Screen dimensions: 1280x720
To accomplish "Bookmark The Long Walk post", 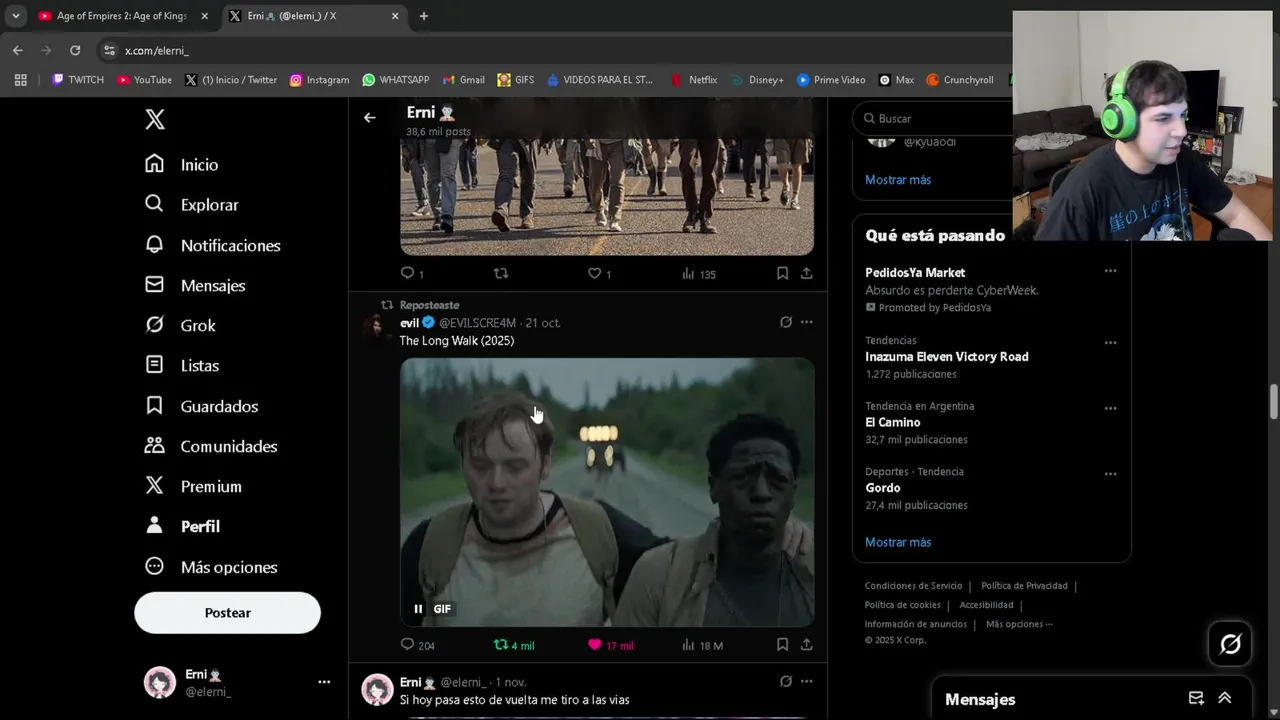I will coord(782,645).
